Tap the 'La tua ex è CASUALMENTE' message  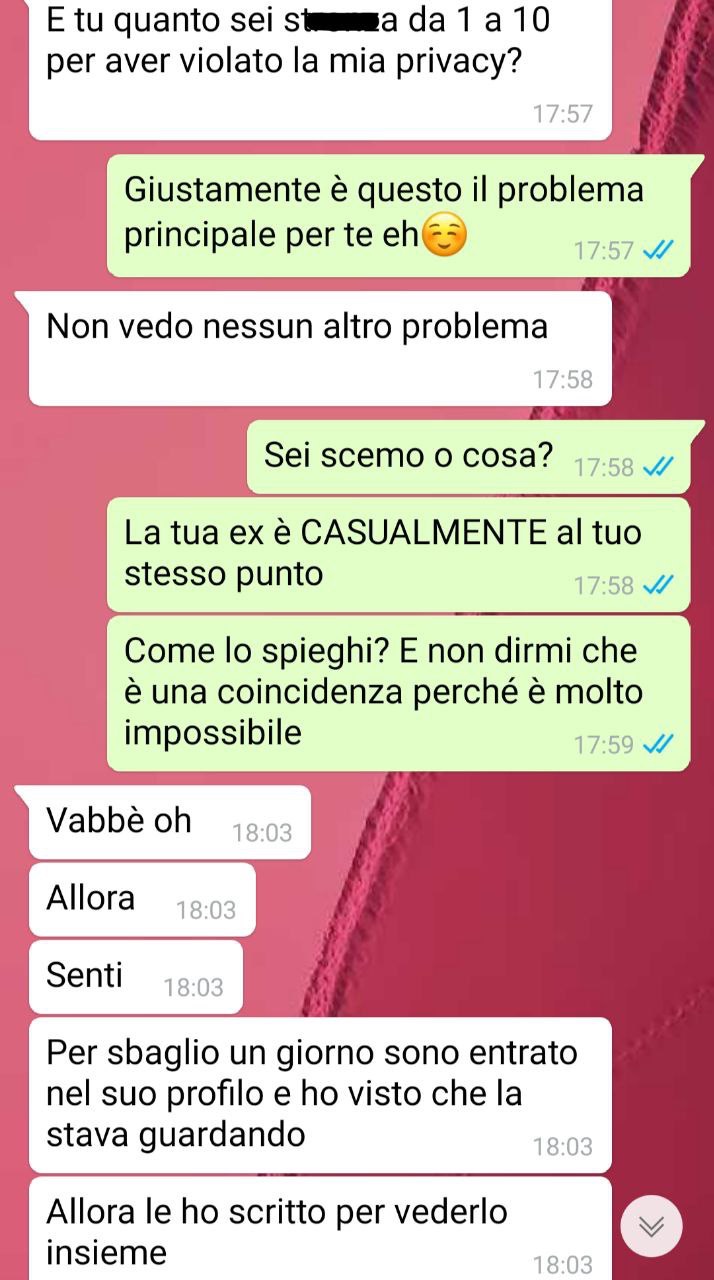point(398,554)
